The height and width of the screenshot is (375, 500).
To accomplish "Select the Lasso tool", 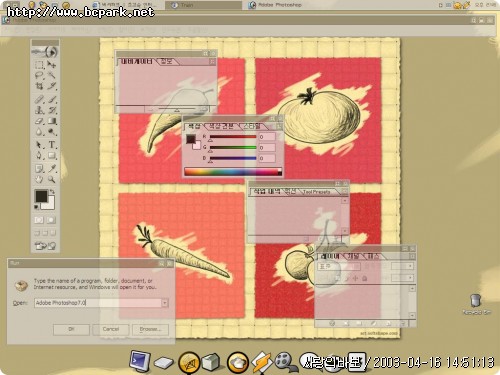I will (x=39, y=75).
